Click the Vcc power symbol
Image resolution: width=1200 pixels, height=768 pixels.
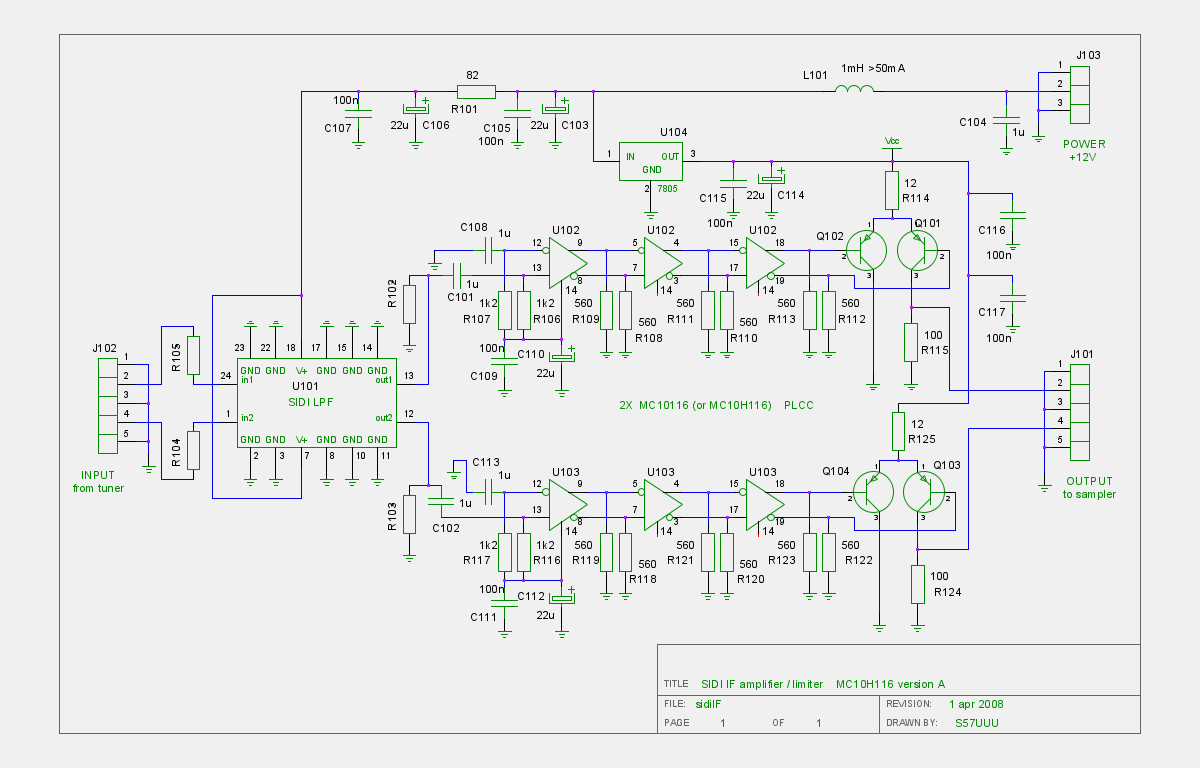point(893,143)
